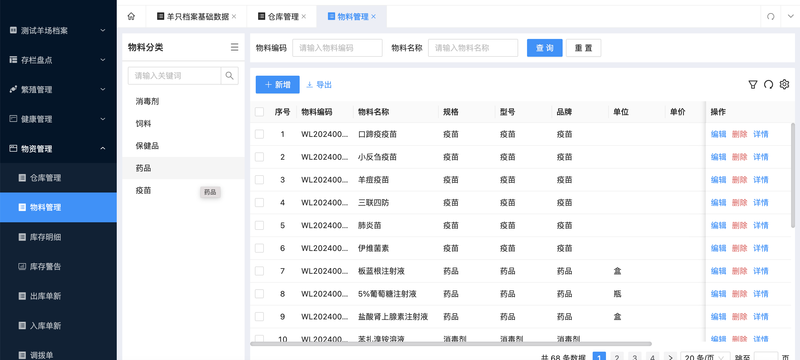The height and width of the screenshot is (360, 800).
Task: Check the row for 小反刍疫苗
Action: [259, 157]
